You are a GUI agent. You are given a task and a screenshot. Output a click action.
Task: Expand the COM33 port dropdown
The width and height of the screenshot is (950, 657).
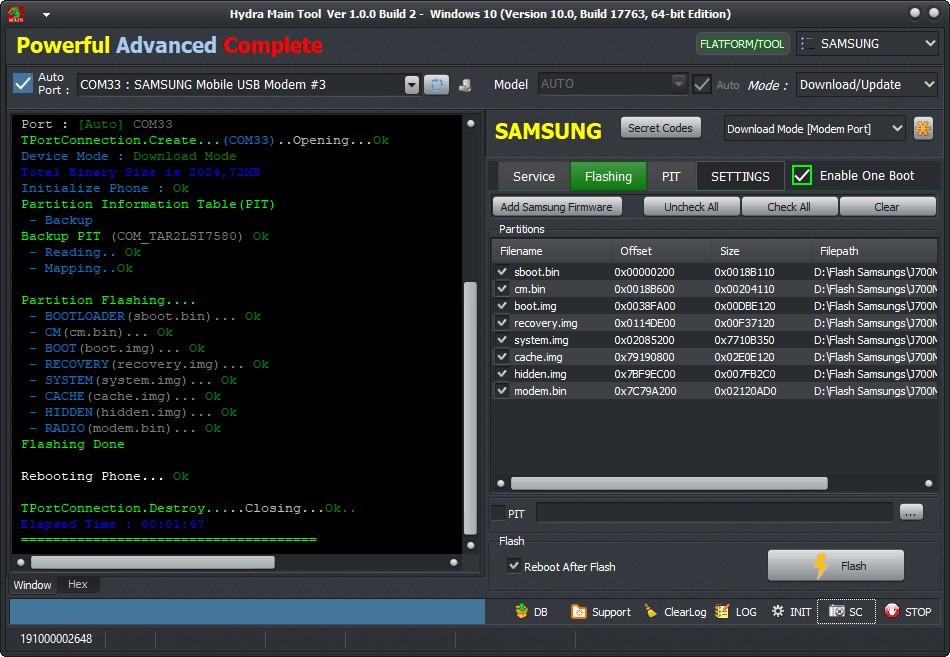(x=412, y=85)
